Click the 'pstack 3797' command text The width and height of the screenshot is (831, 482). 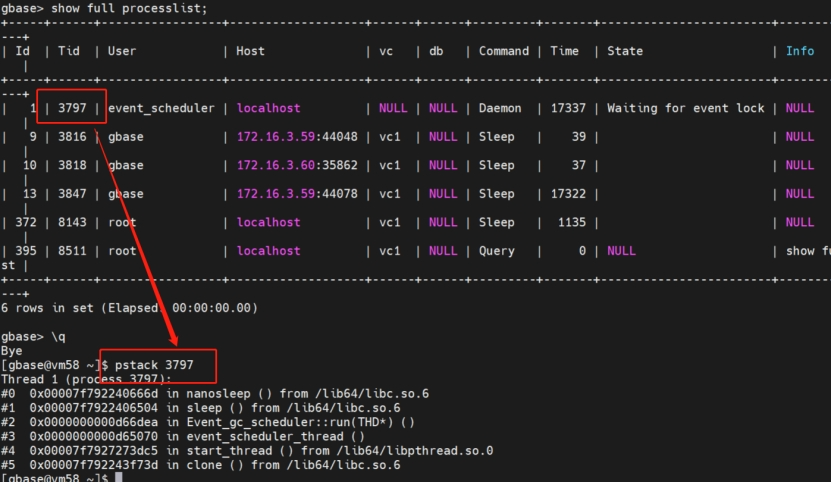154,365
